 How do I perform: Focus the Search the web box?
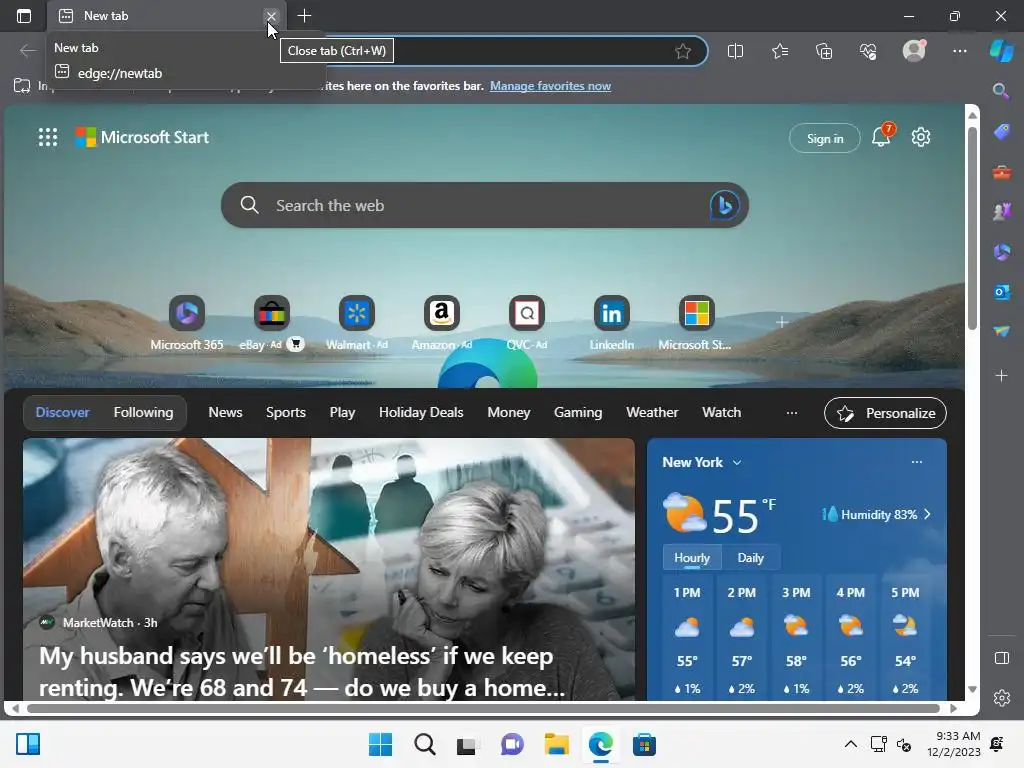point(485,205)
